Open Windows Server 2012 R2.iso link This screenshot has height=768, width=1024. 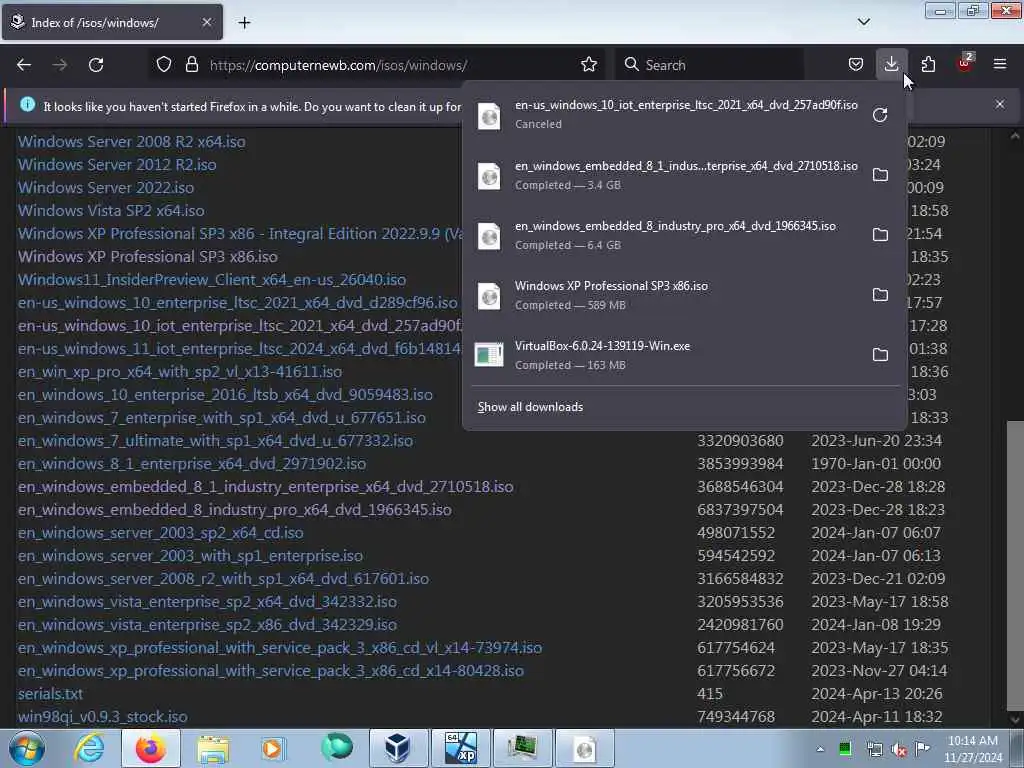point(117,165)
